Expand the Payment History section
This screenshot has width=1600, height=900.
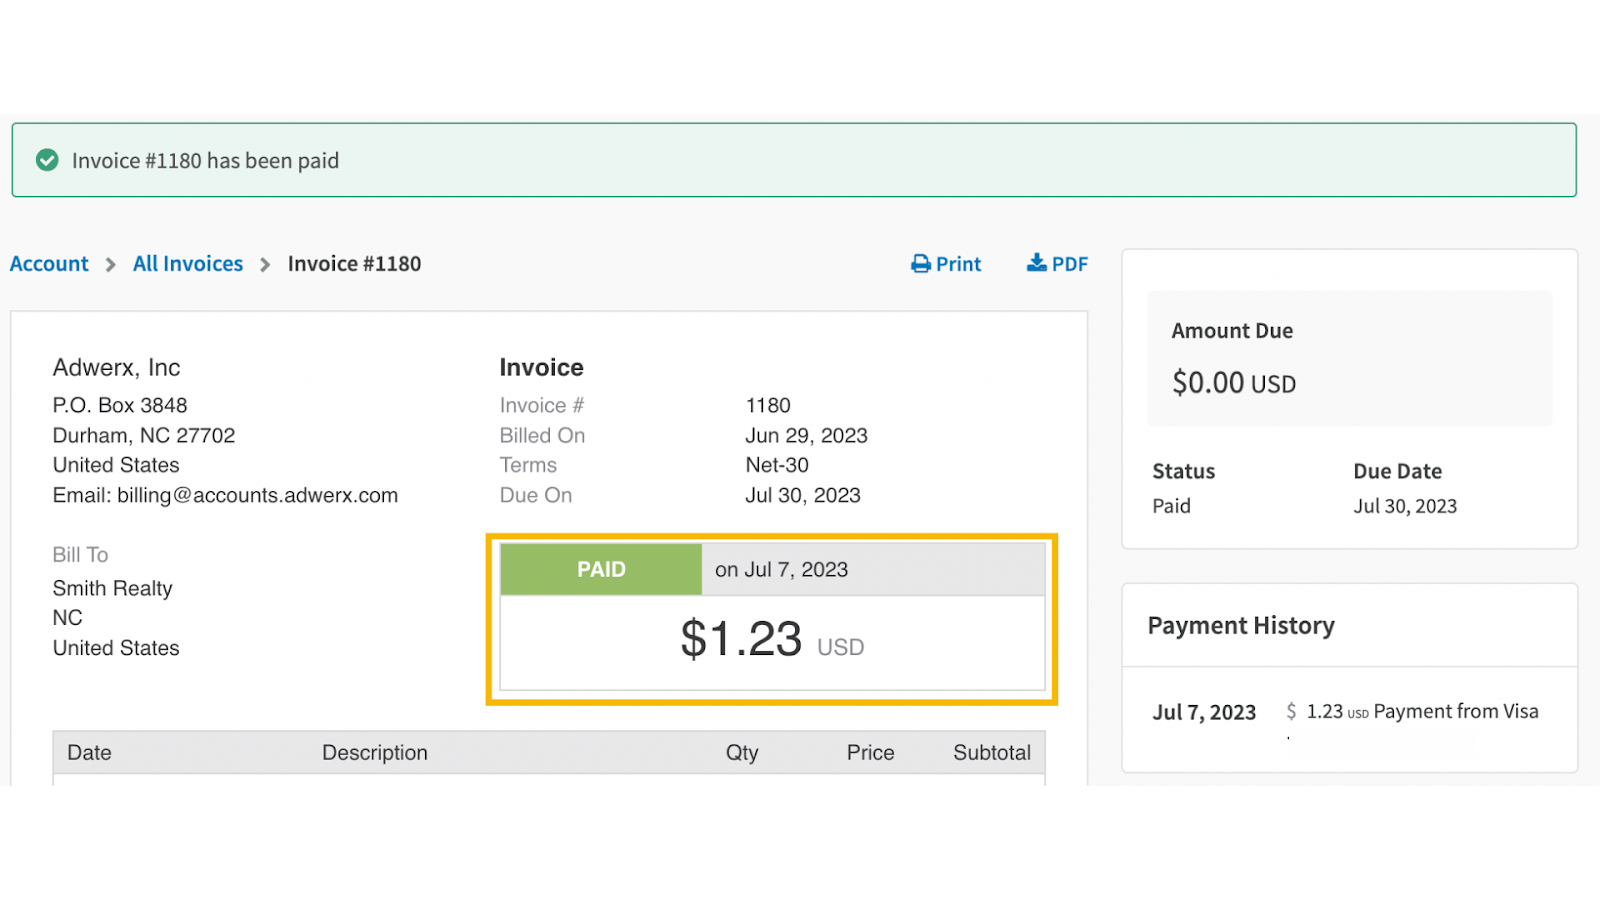coord(1240,625)
